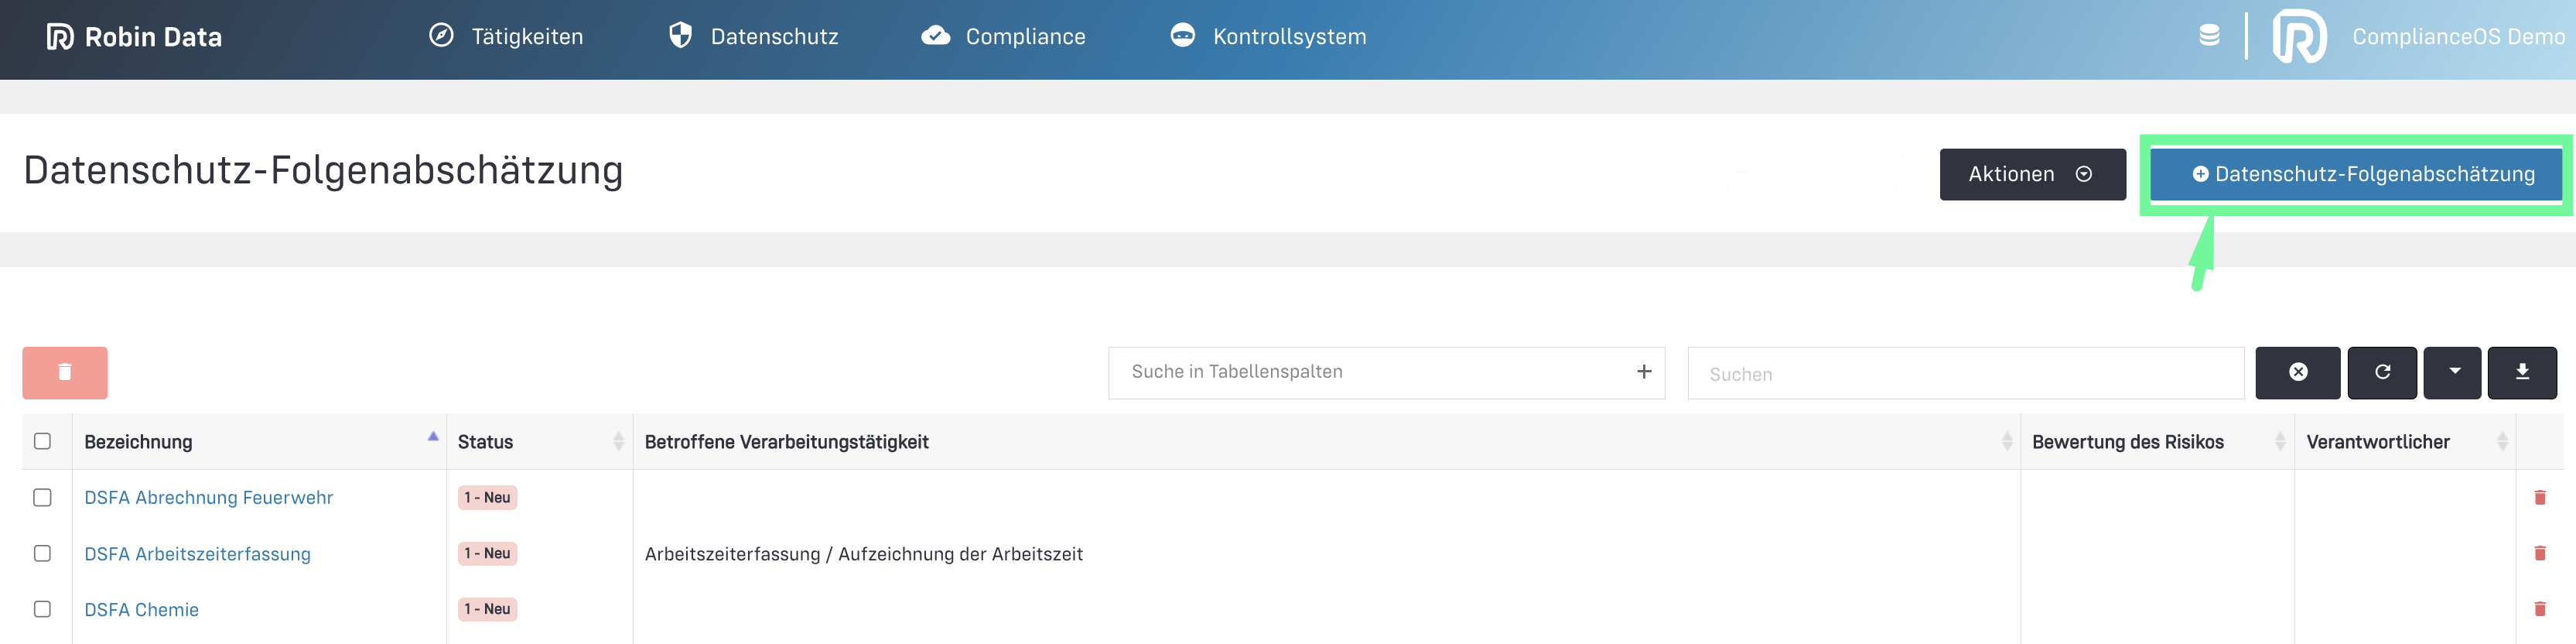Expand the Suche in Tabellenspalten selector
Image resolution: width=2576 pixels, height=644 pixels.
click(1385, 372)
